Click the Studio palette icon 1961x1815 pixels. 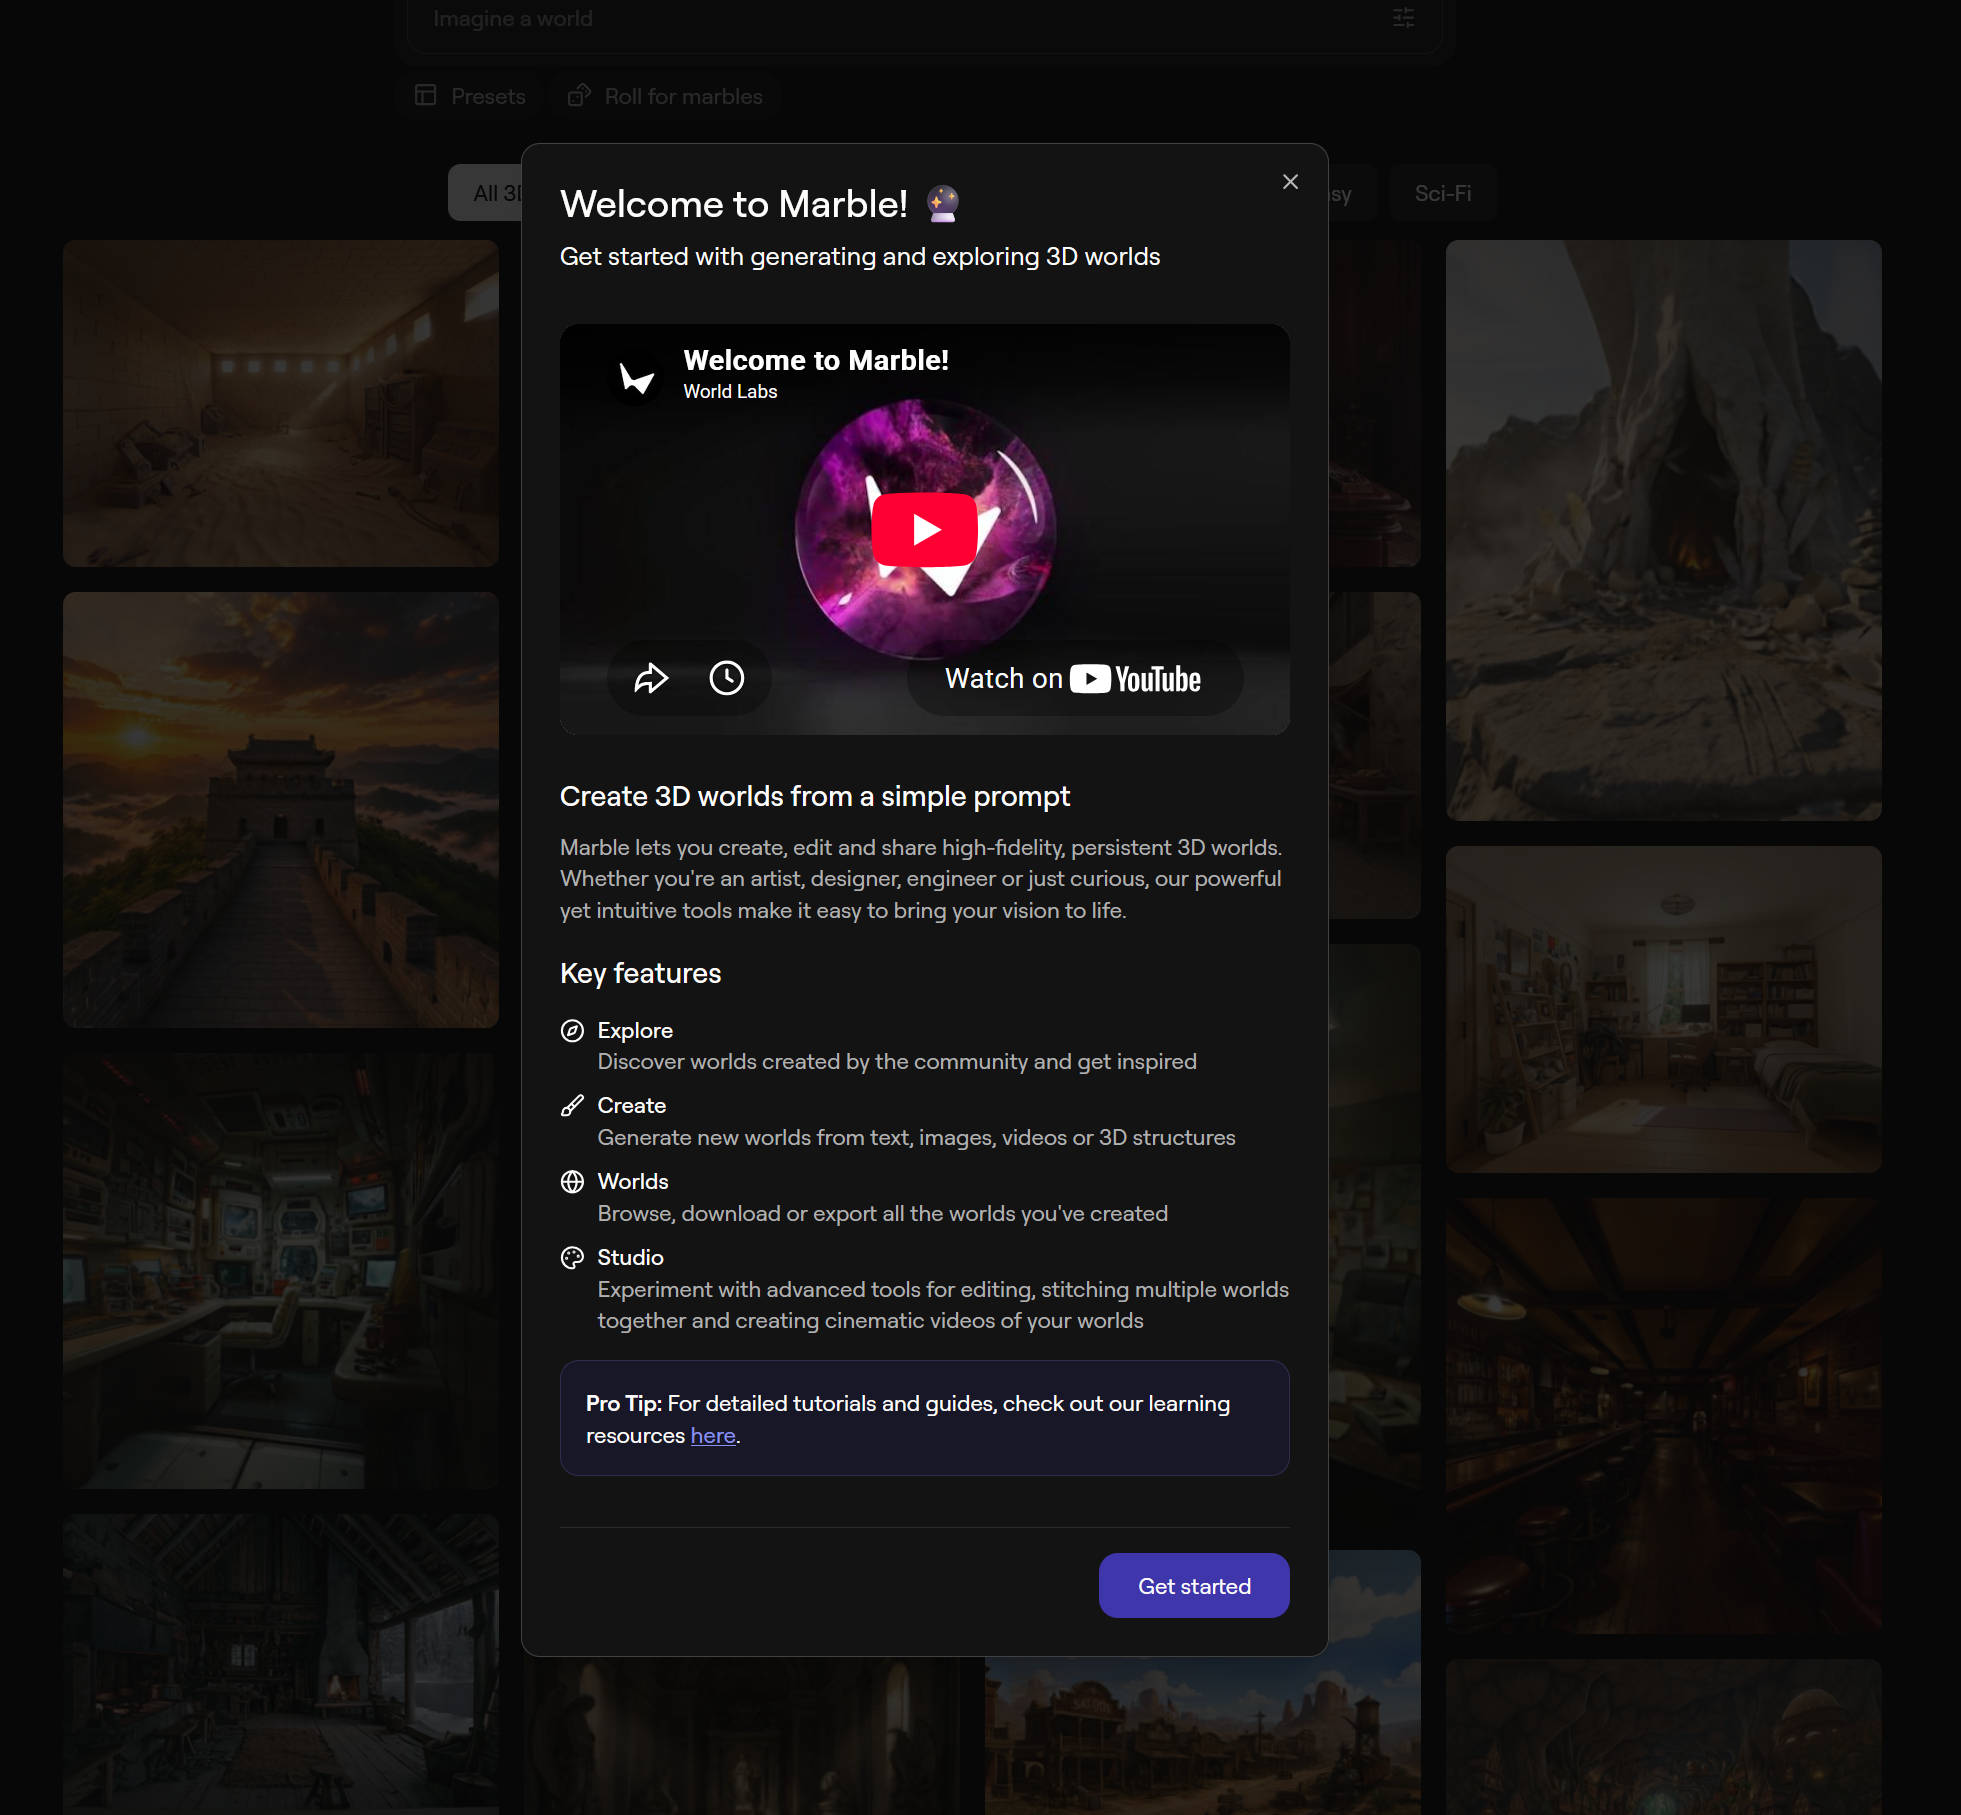pyautogui.click(x=572, y=1257)
